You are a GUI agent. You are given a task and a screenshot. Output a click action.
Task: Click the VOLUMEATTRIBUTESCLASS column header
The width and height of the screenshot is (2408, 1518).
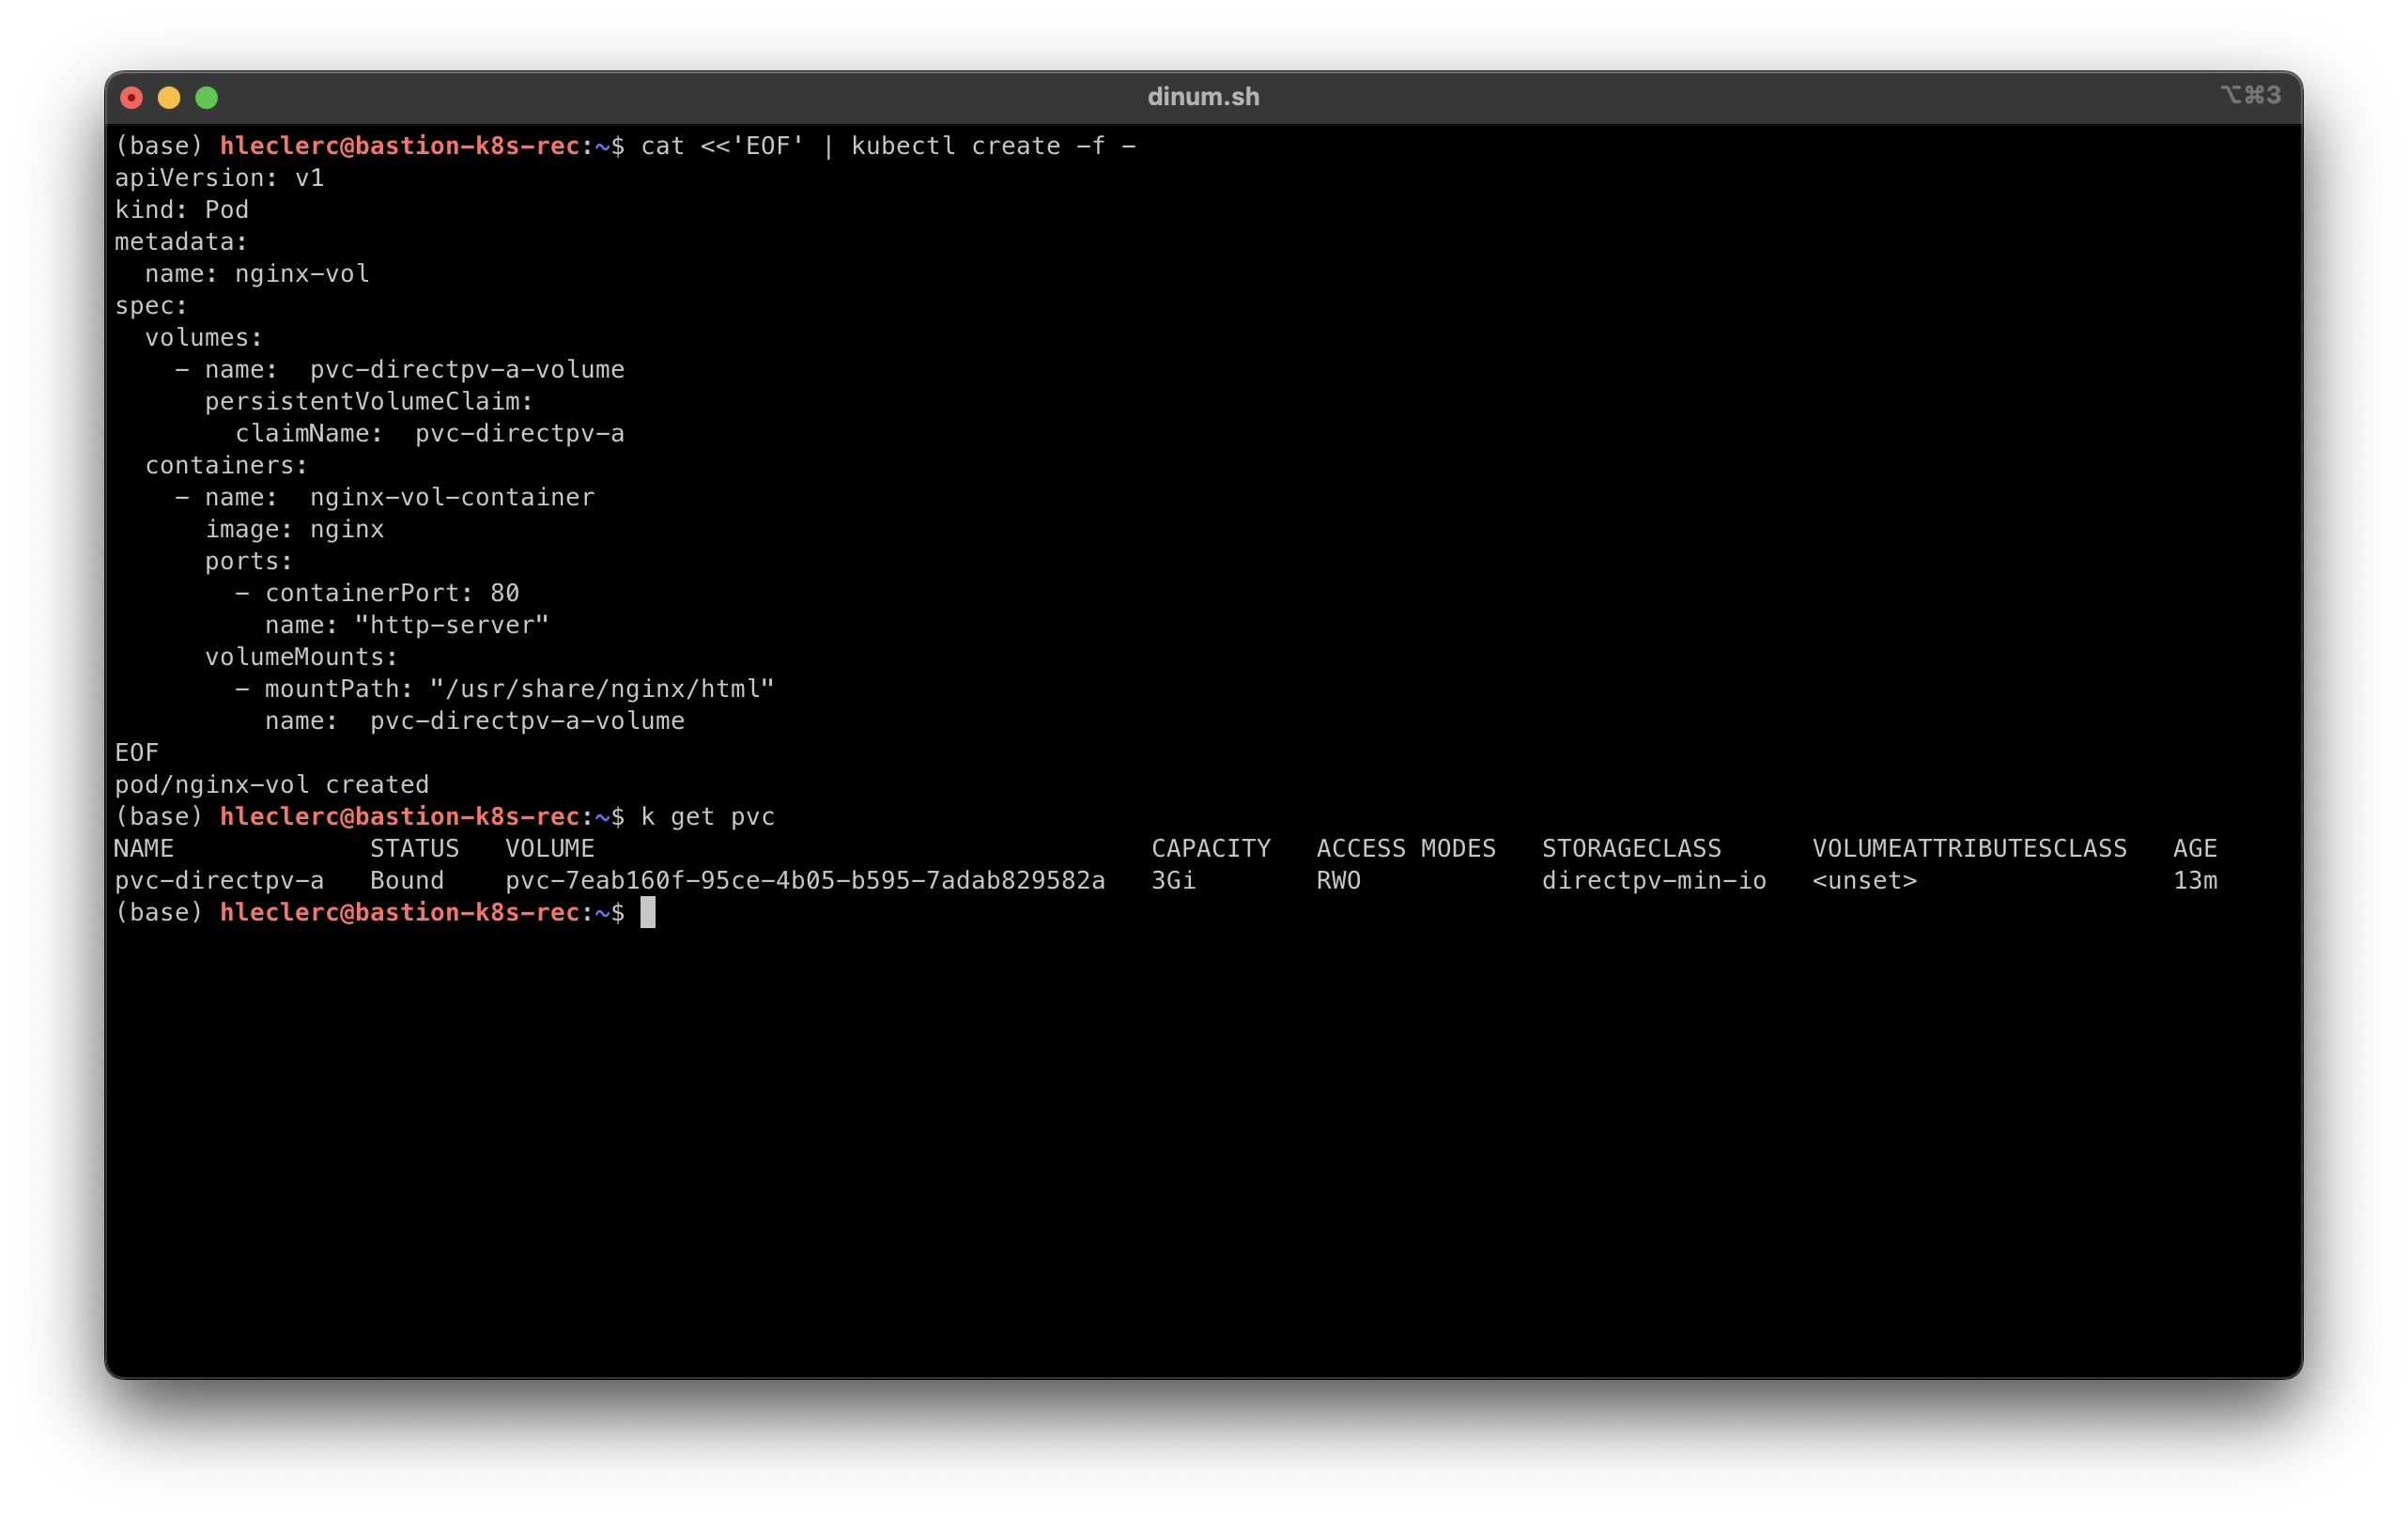[1969, 849]
